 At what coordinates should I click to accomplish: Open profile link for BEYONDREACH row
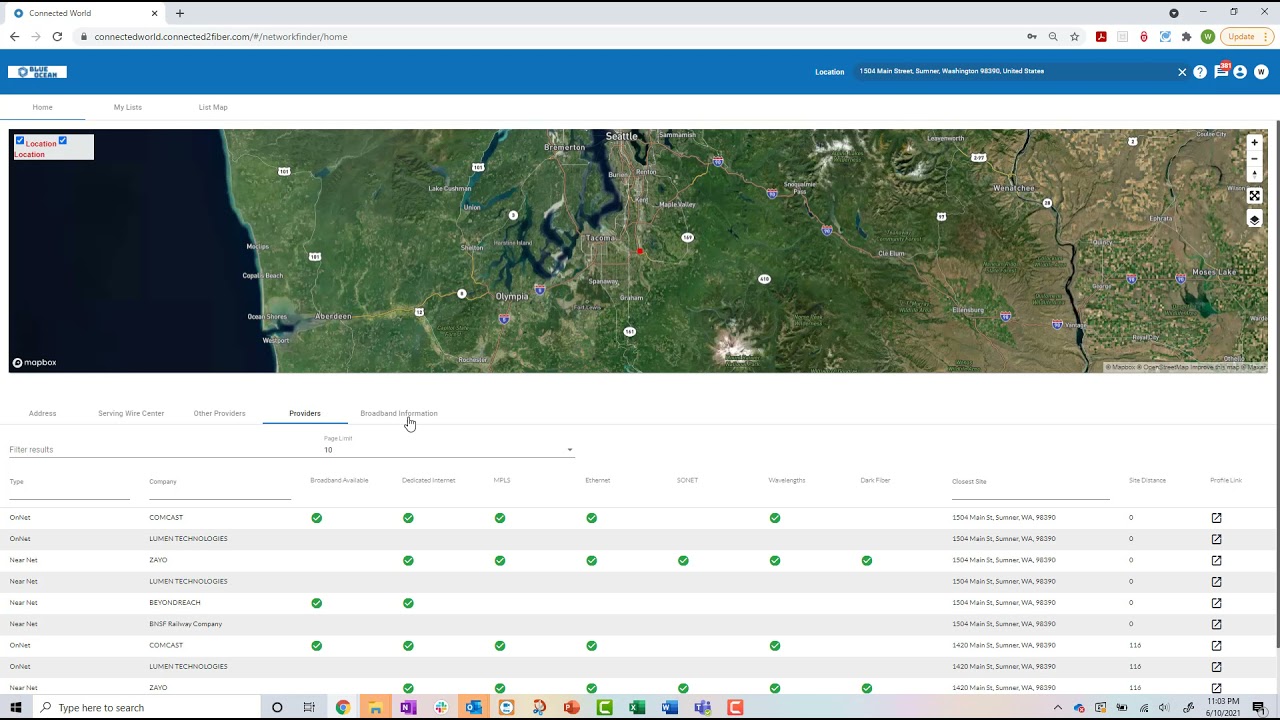(1216, 603)
